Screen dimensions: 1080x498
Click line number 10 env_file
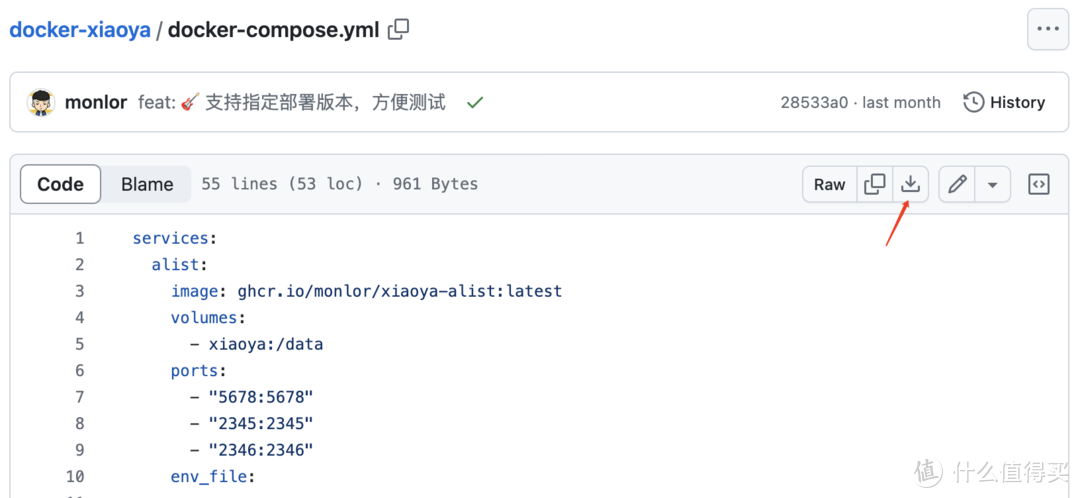75,476
